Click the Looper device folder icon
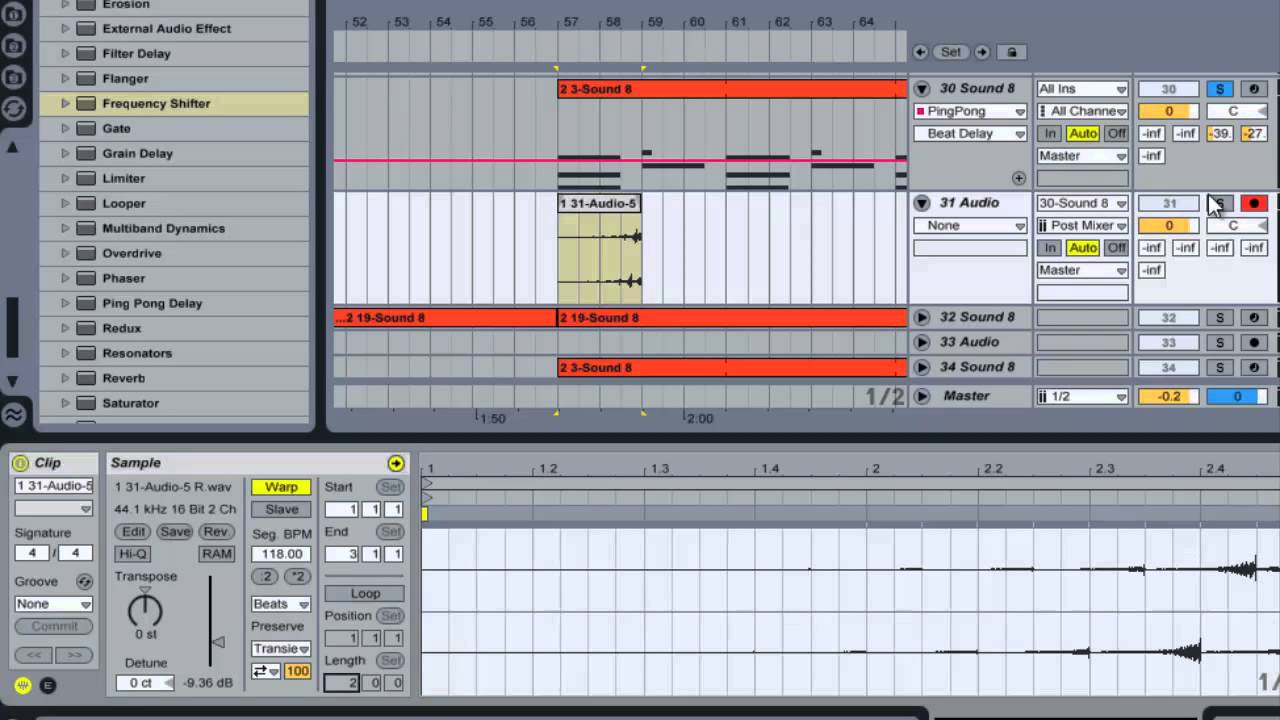Screen dimensions: 1280x720 pyautogui.click(x=86, y=203)
